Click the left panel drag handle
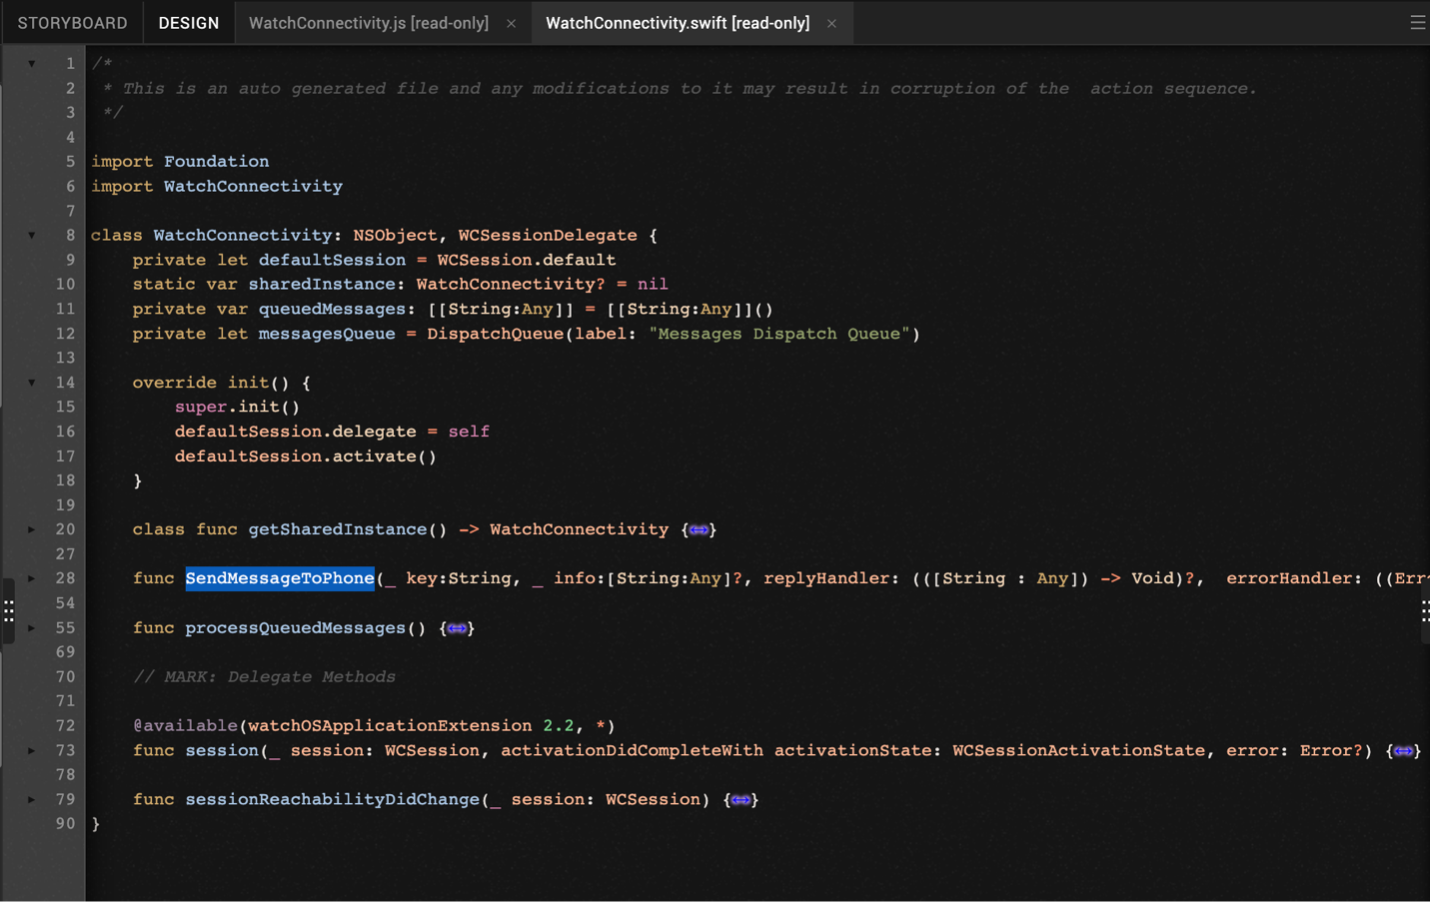This screenshot has width=1430, height=904. pyautogui.click(x=8, y=611)
